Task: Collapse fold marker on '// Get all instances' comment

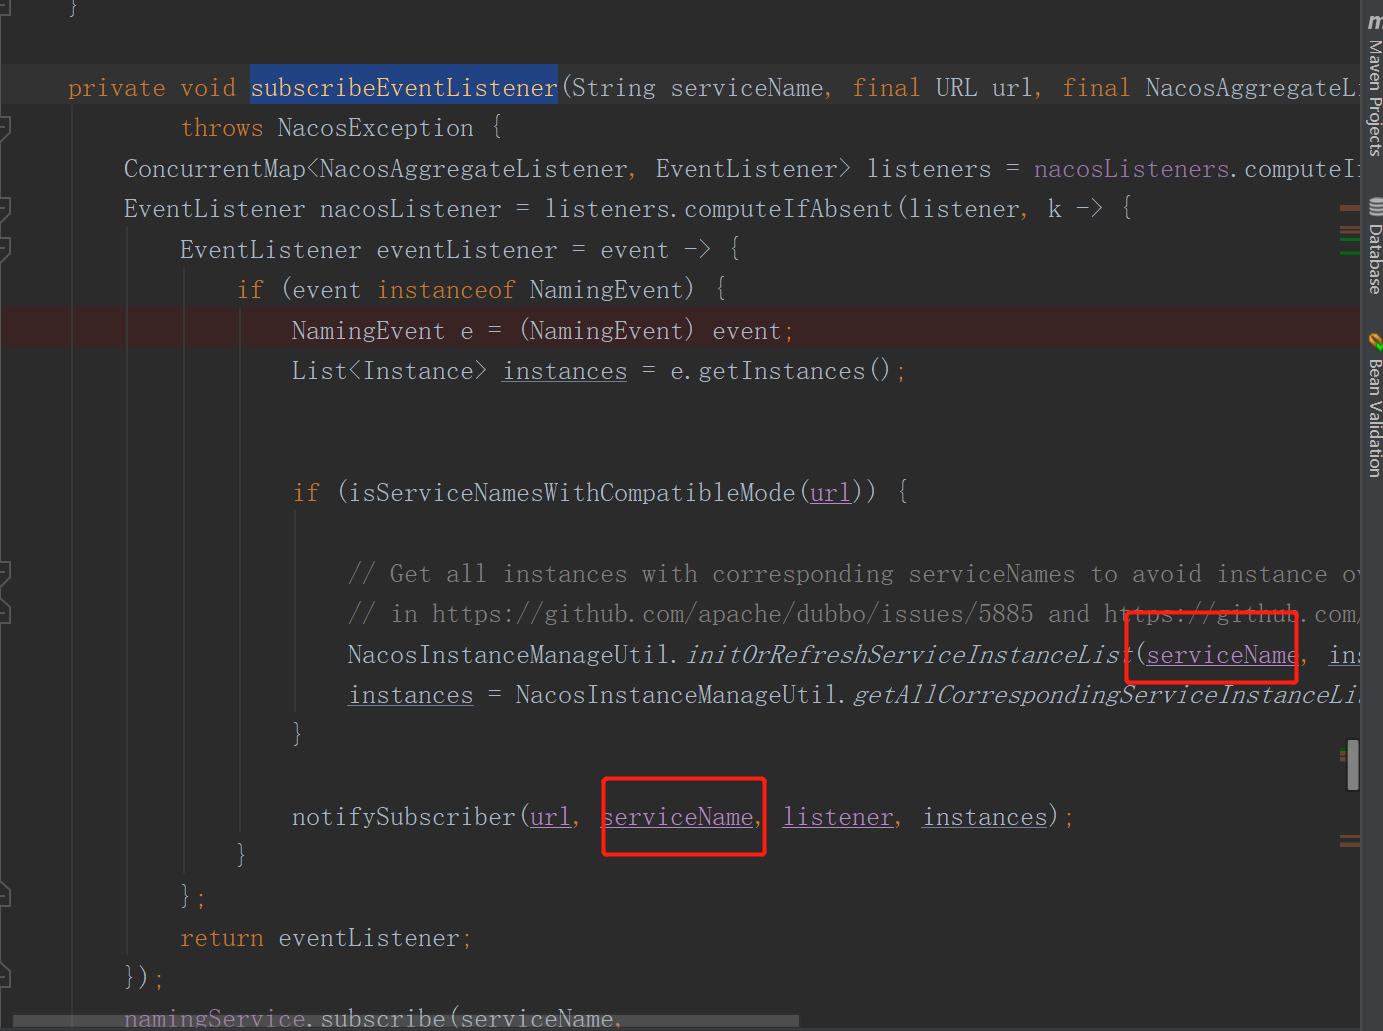Action: coord(5,574)
